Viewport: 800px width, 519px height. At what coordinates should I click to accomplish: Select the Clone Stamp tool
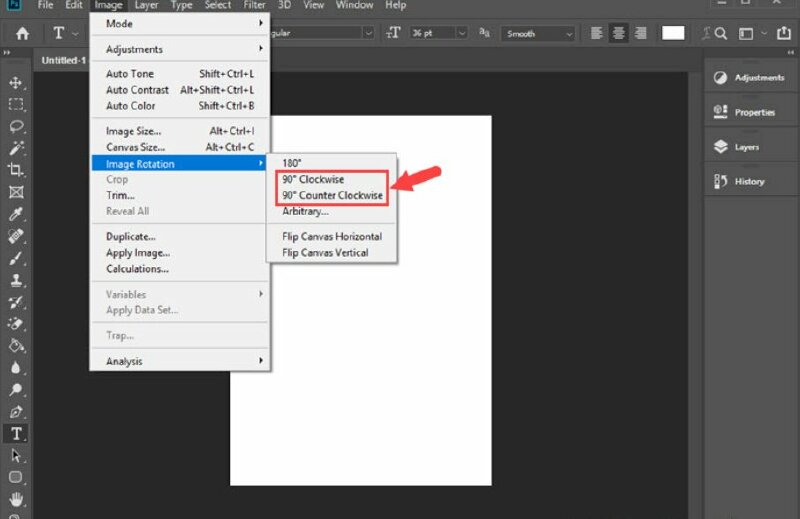(16, 280)
